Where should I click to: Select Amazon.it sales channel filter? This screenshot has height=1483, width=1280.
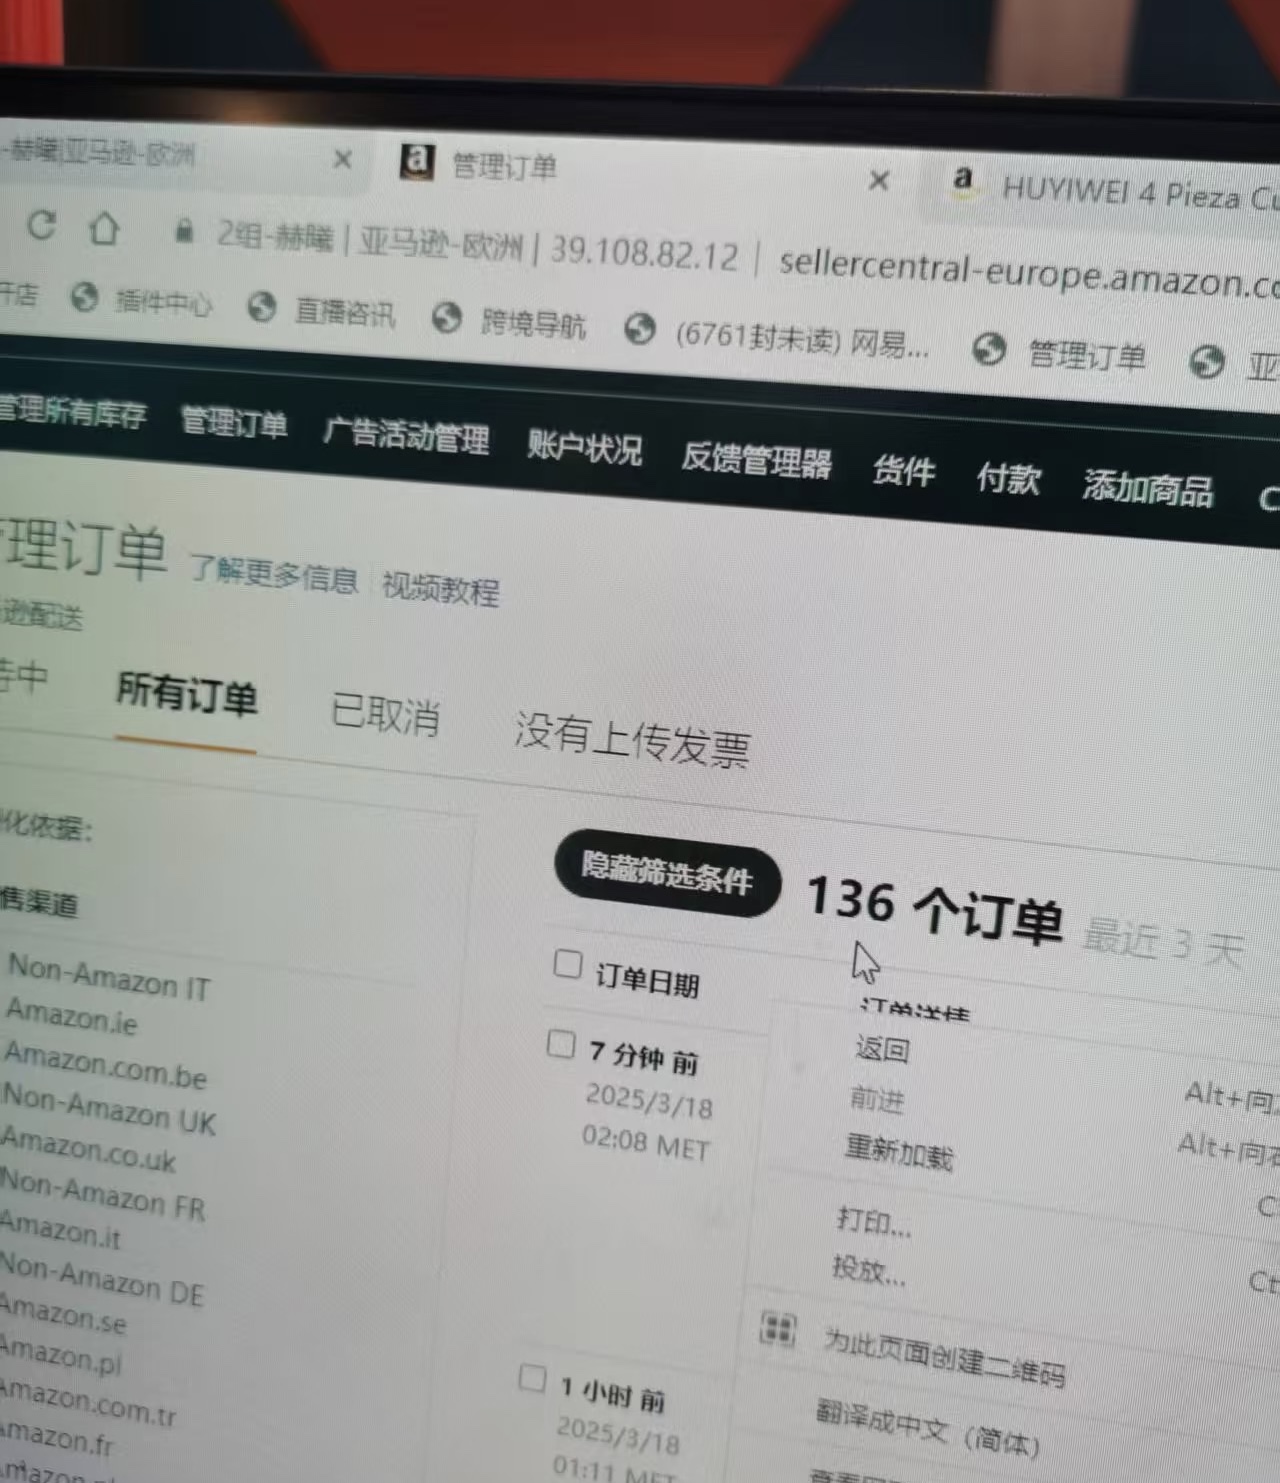(x=60, y=1229)
